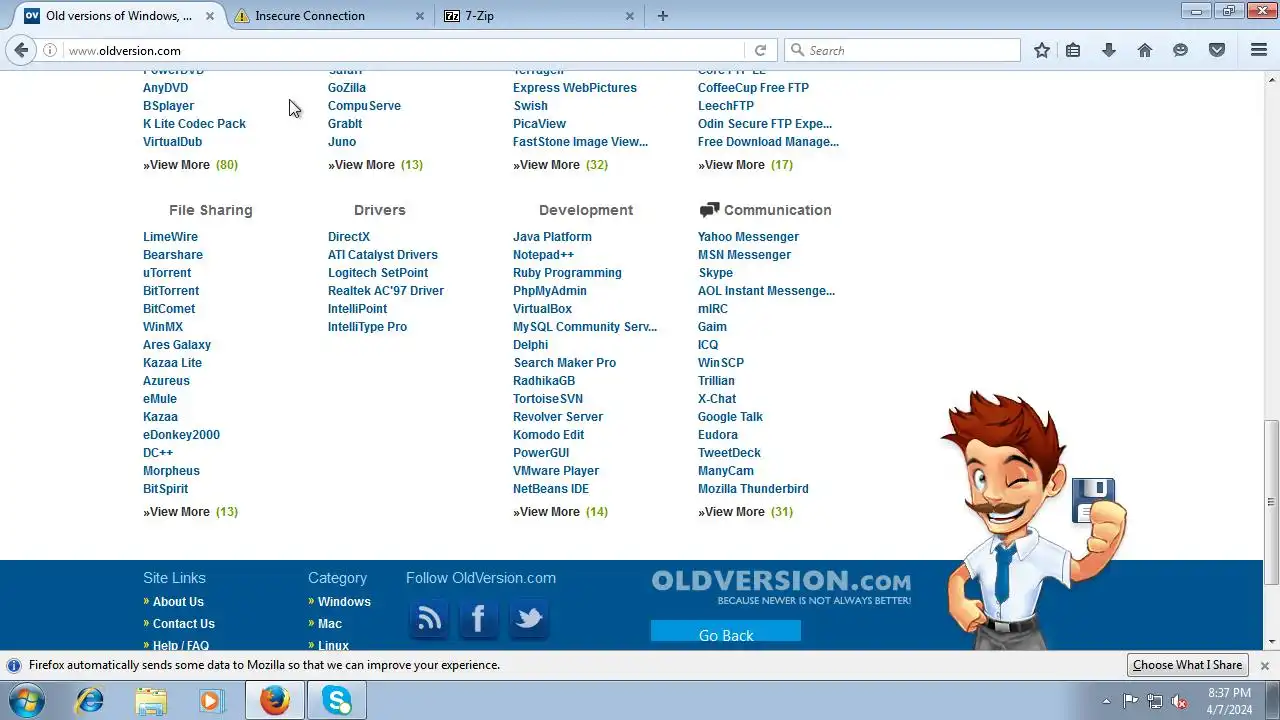Expand View More (17) list
1280x720 pixels.
click(745, 165)
